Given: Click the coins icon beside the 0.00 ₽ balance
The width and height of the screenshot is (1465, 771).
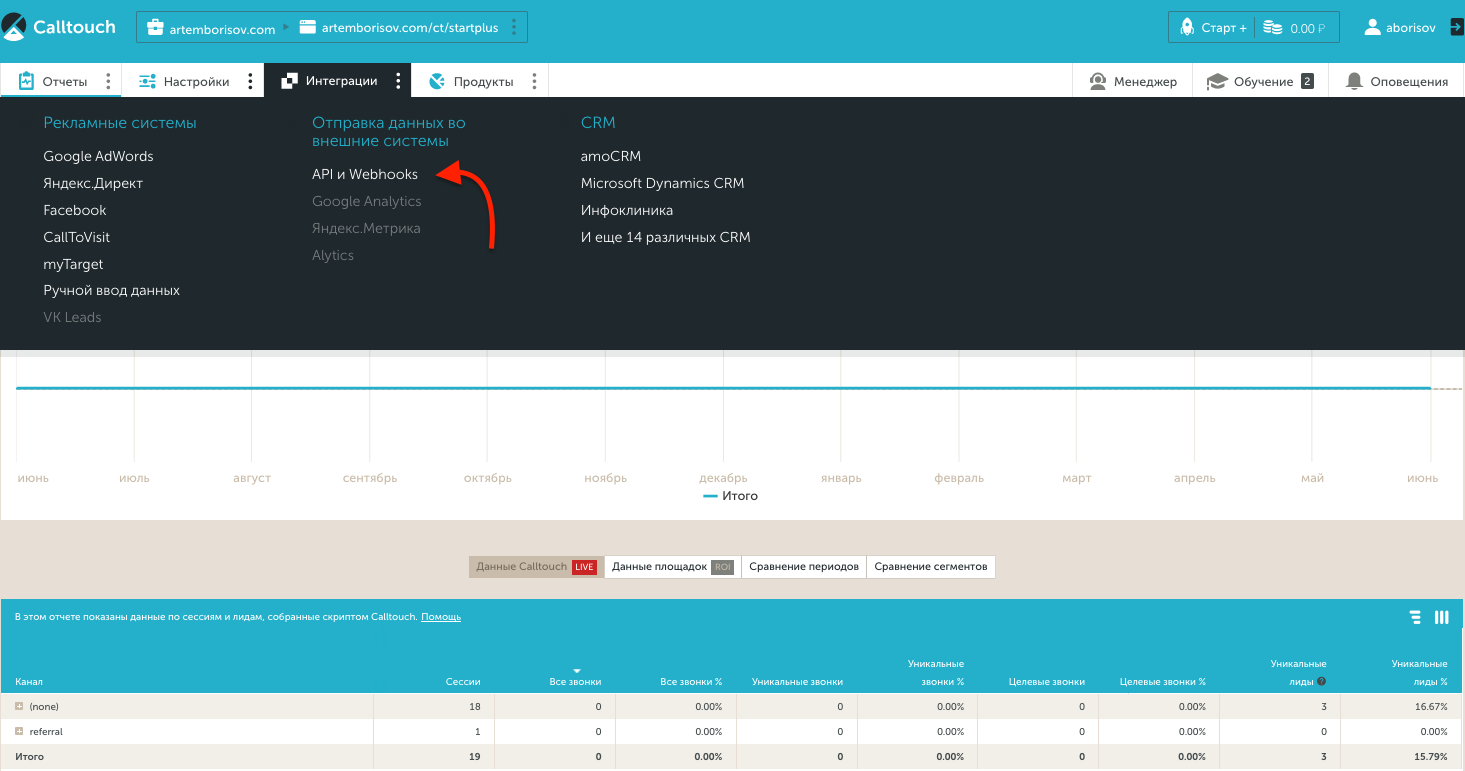Looking at the screenshot, I should pos(1272,28).
